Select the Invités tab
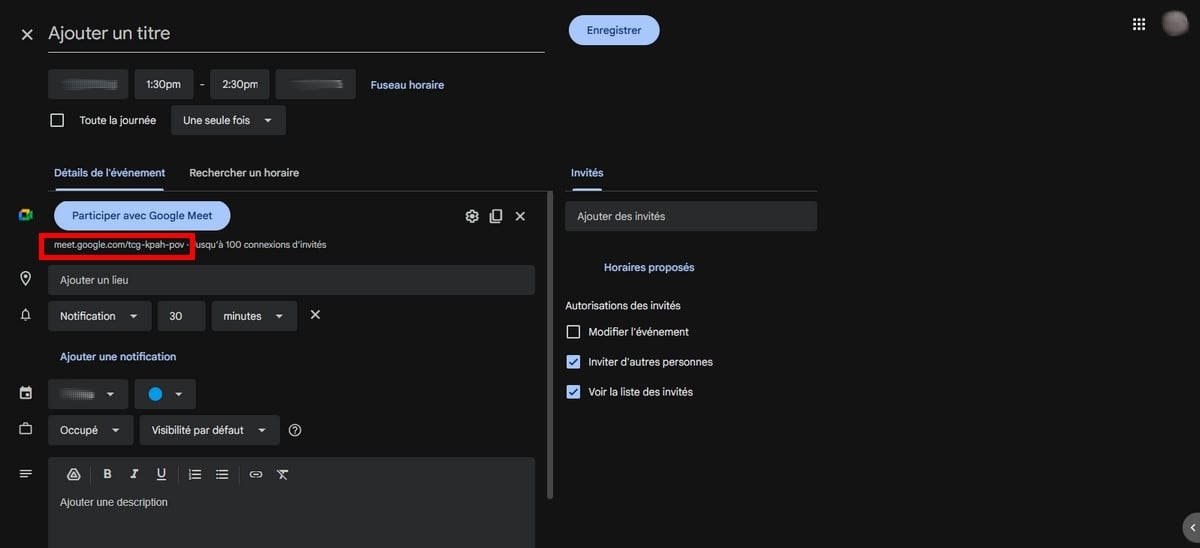The height and width of the screenshot is (548, 1200). [587, 173]
